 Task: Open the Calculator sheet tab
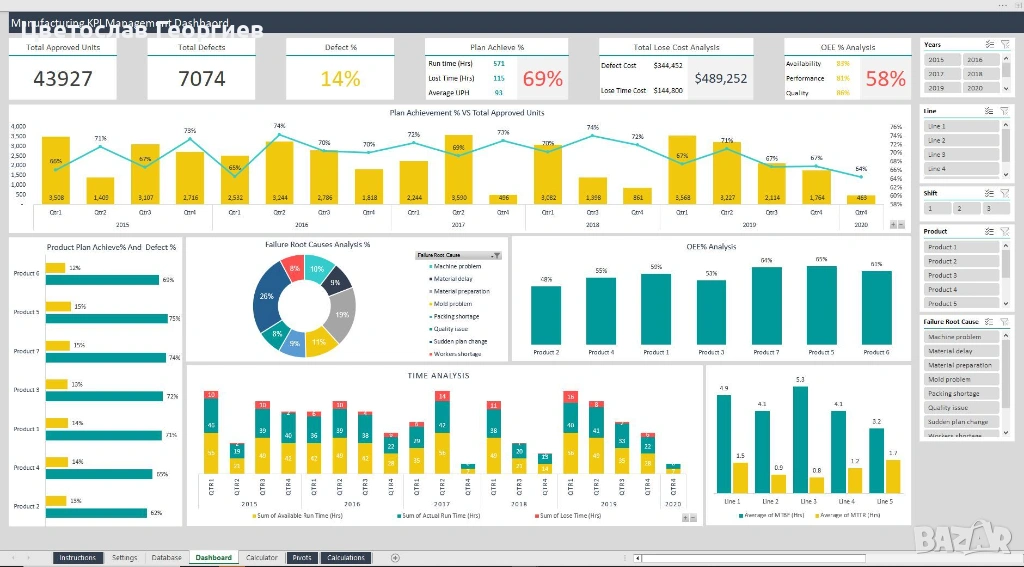click(x=262, y=558)
